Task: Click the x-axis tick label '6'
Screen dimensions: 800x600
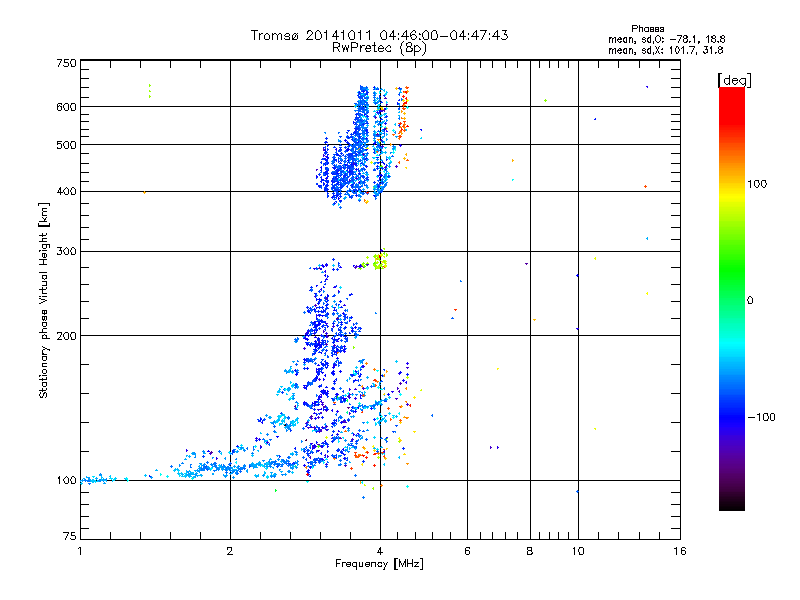Action: [x=467, y=551]
